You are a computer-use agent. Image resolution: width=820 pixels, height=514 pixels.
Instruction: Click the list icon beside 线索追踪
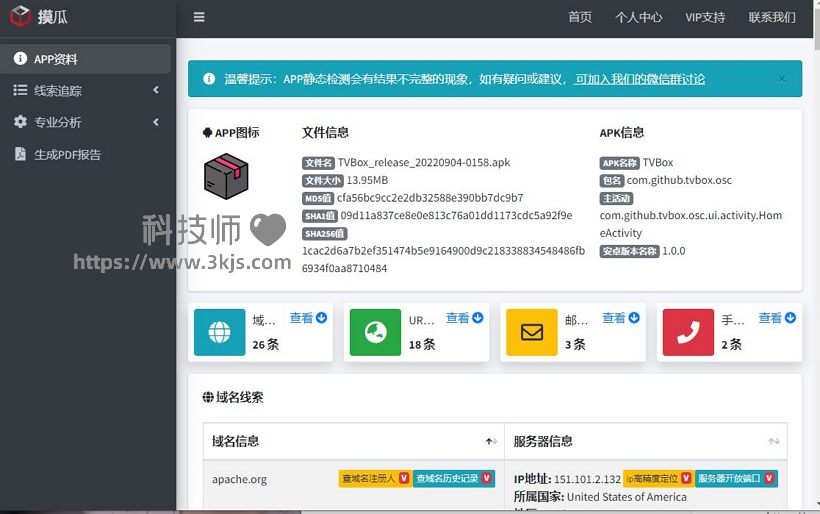pos(20,90)
